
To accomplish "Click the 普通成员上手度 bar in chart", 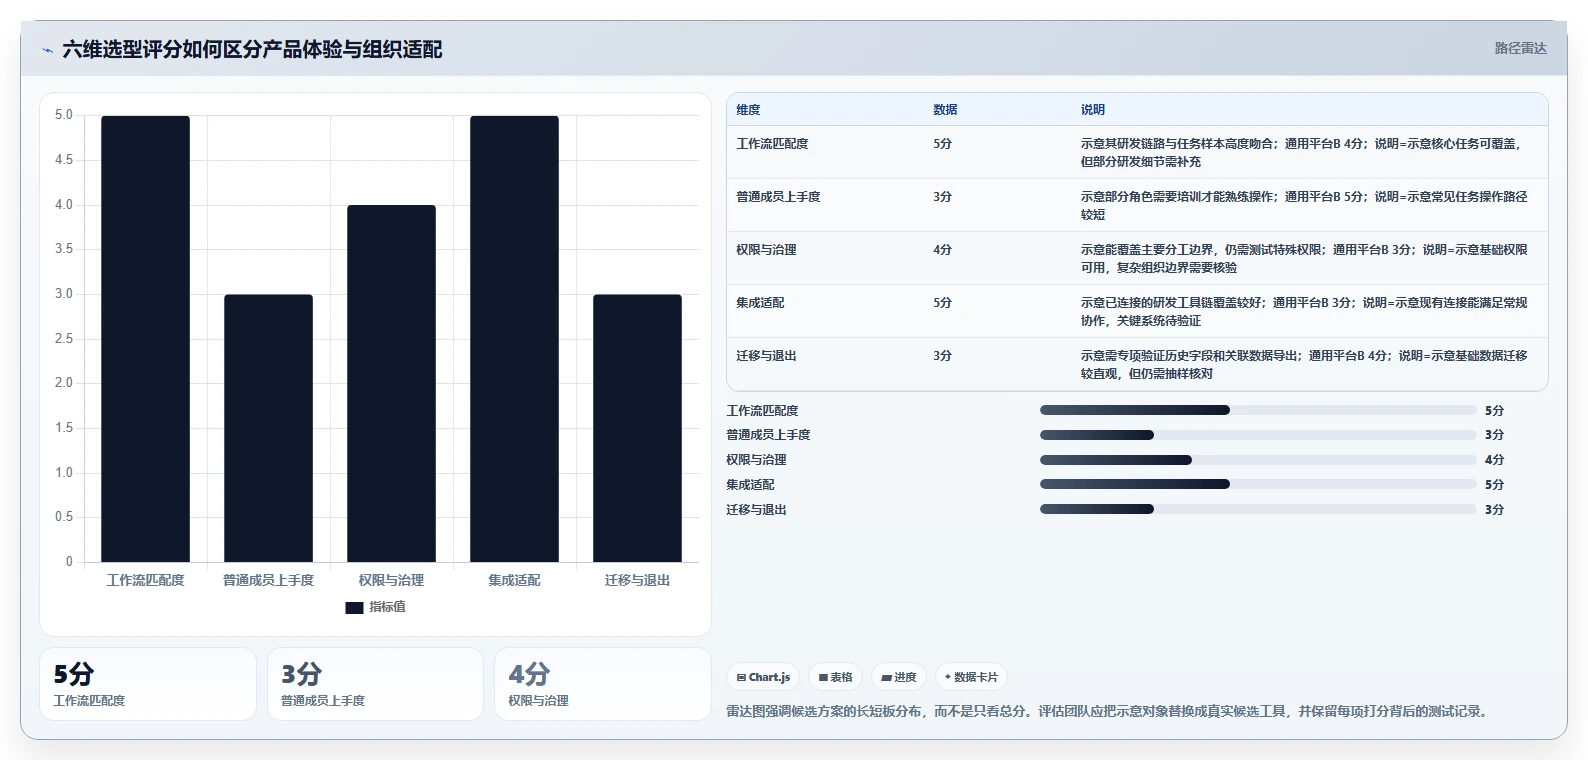I will tap(268, 428).
